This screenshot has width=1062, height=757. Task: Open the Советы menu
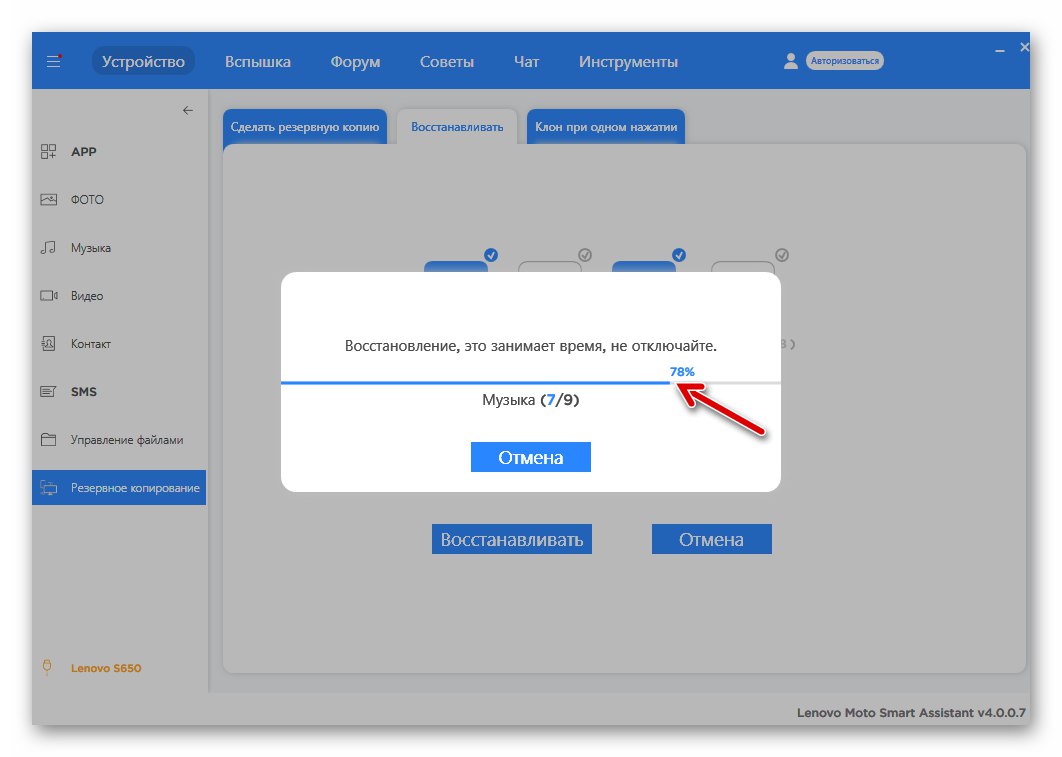click(446, 62)
